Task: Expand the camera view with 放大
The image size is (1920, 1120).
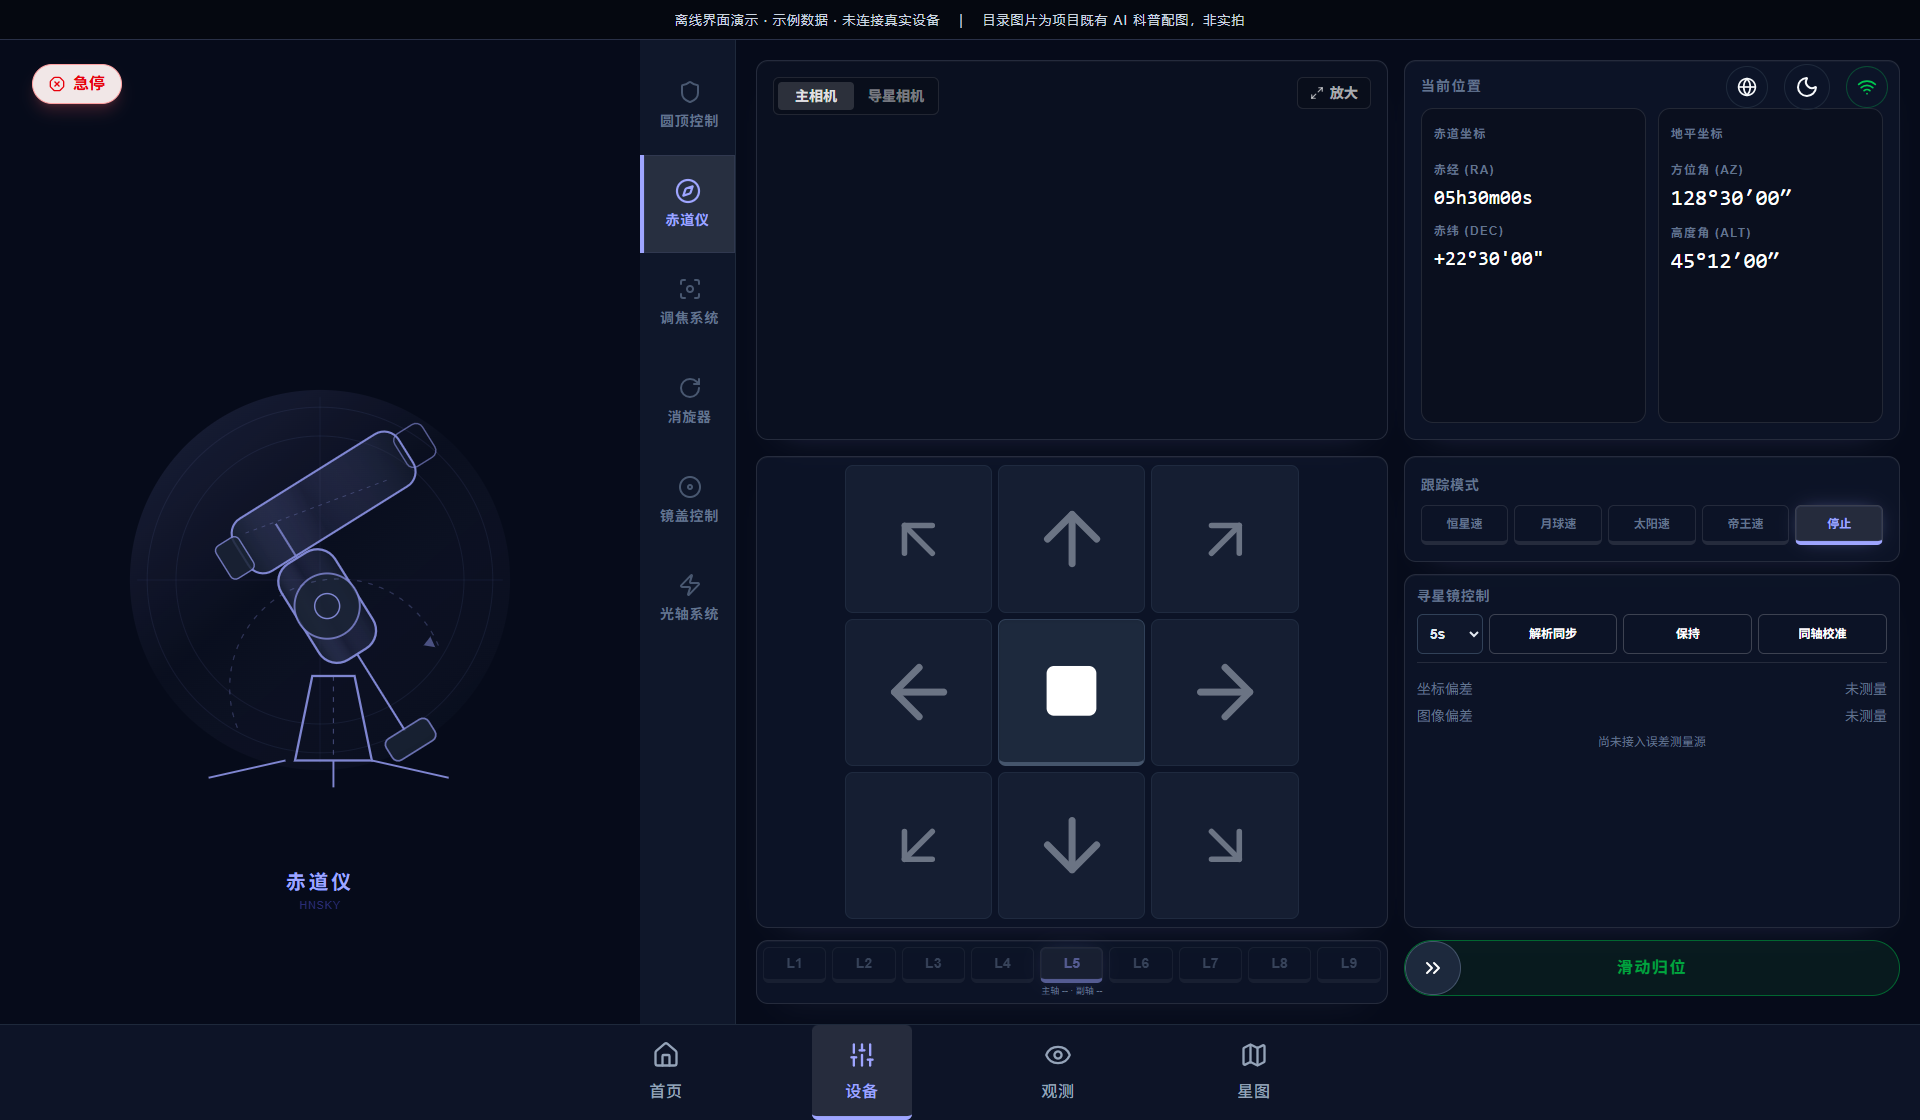Action: coord(1334,93)
